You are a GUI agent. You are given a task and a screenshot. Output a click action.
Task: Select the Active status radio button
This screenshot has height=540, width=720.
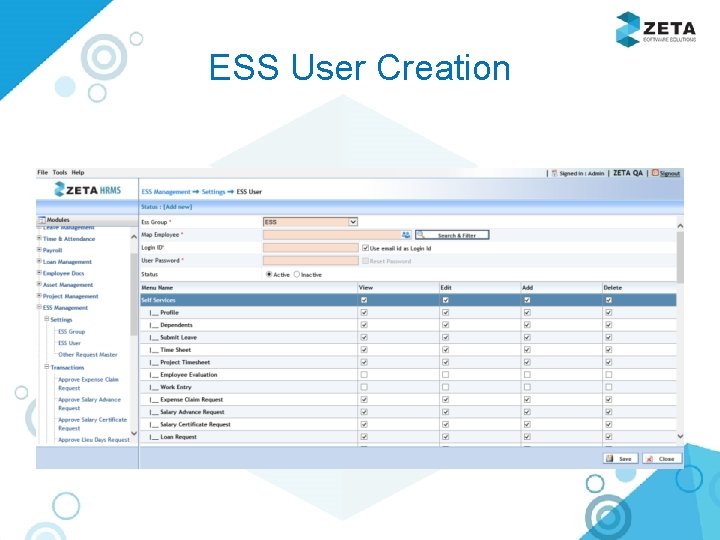[269, 274]
